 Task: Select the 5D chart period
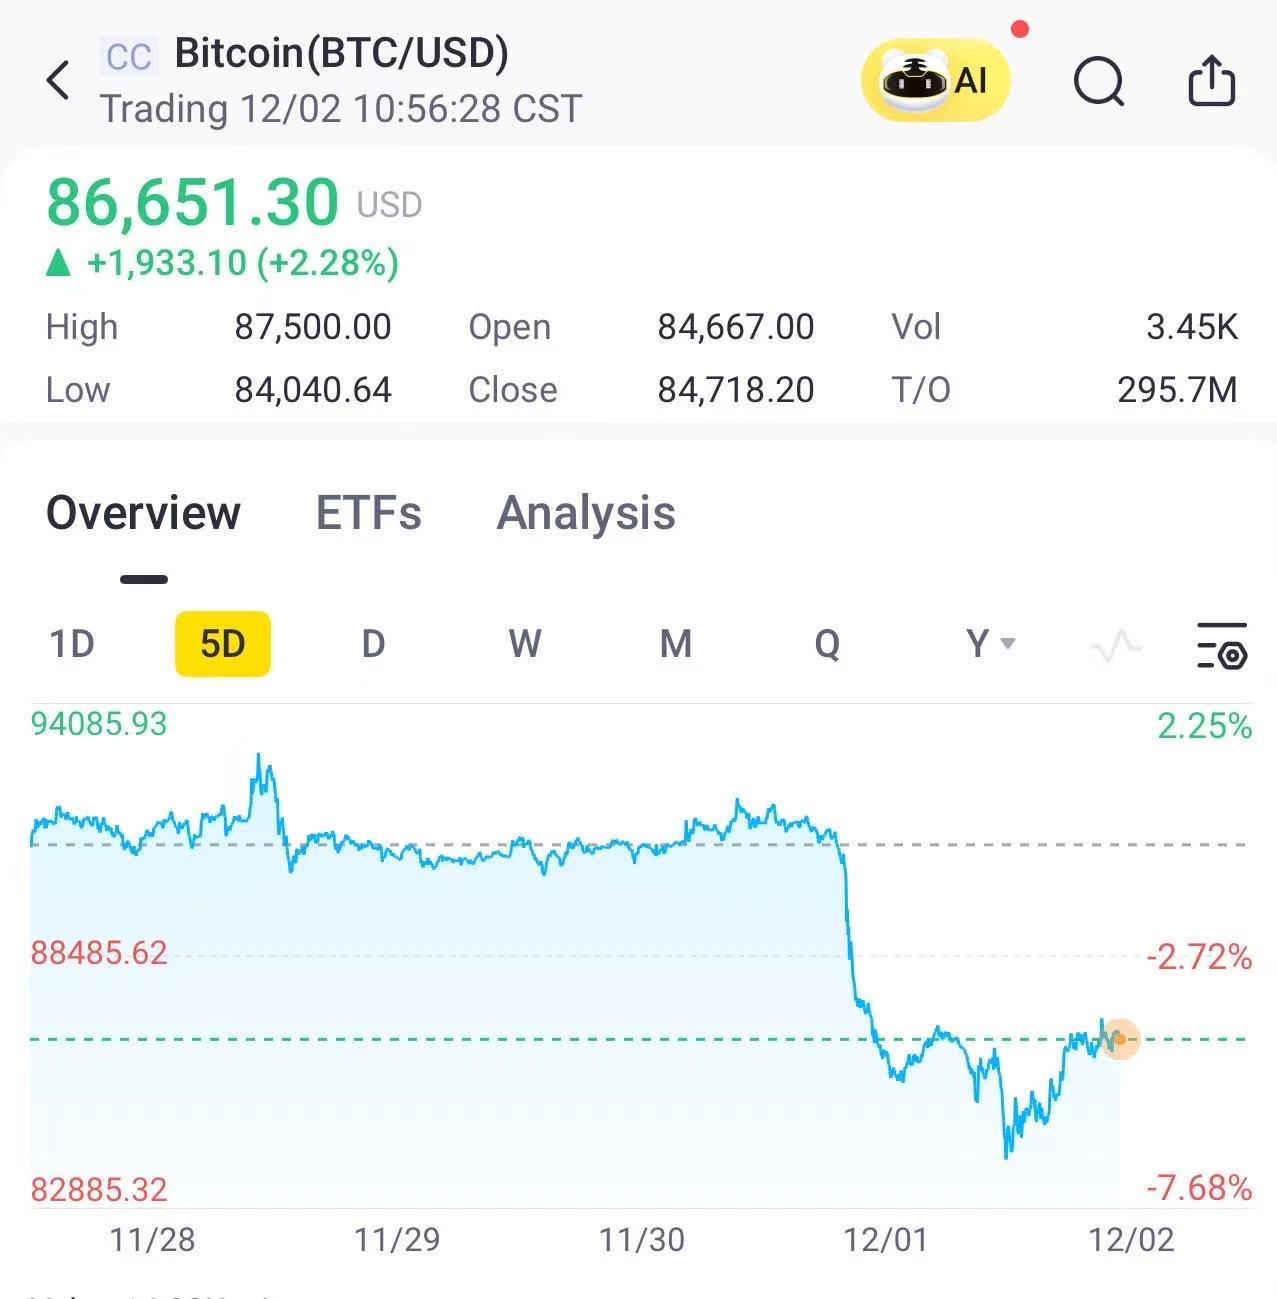(x=222, y=644)
